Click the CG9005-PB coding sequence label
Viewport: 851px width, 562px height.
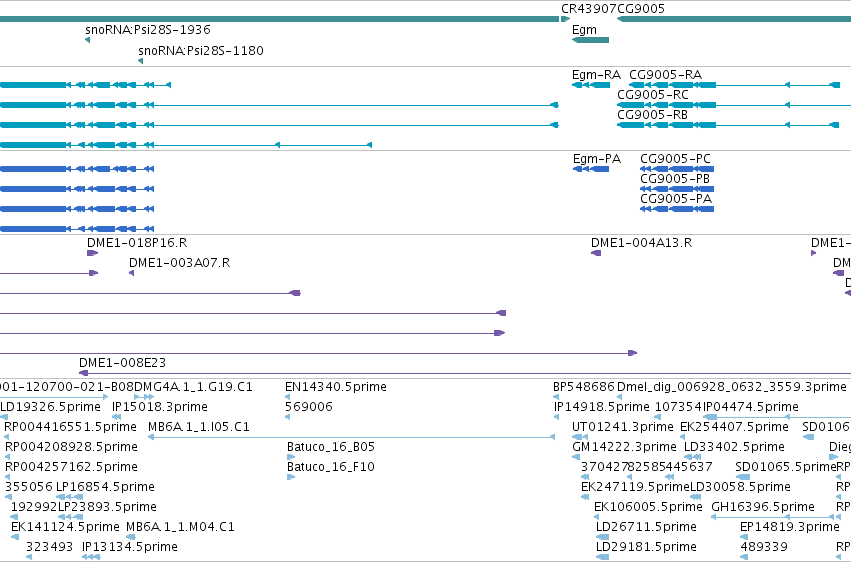click(675, 179)
